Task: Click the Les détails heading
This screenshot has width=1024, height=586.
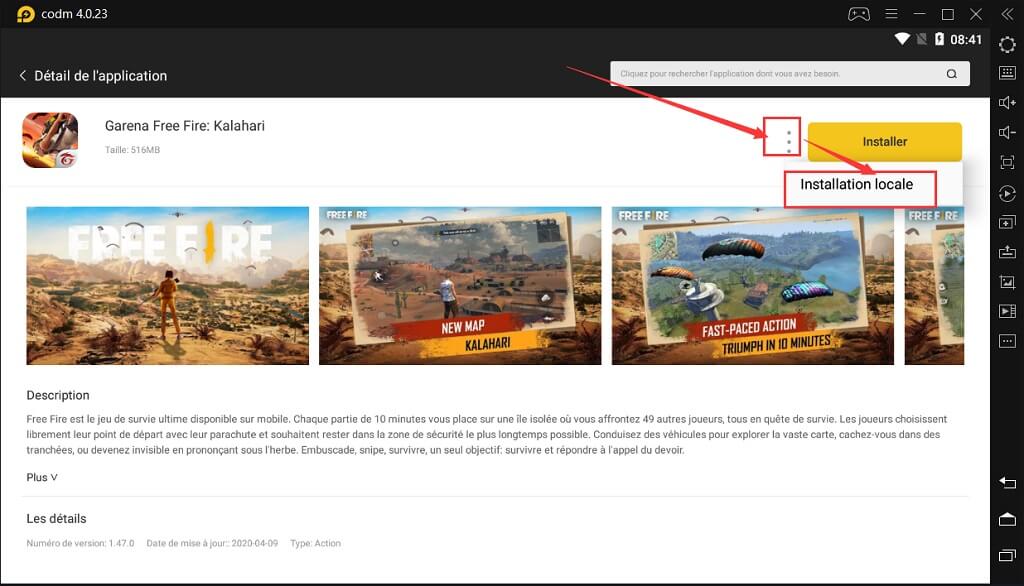Action: coord(56,519)
